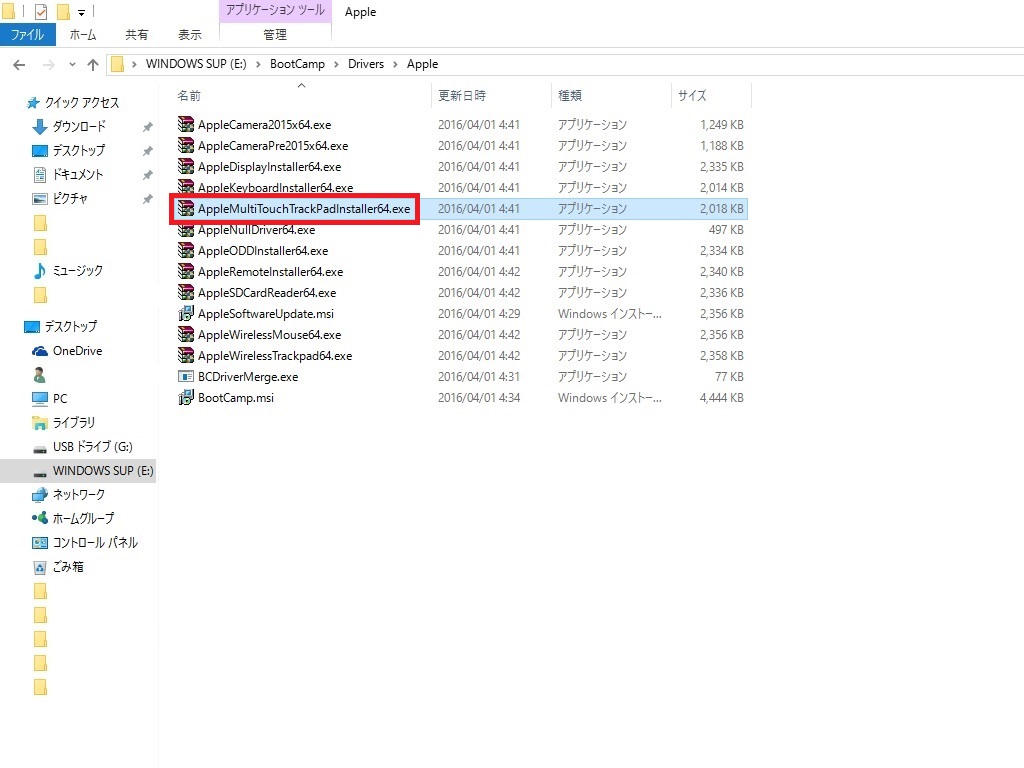The width and height of the screenshot is (1024, 768).
Task: Navigate to BootCamp in the address bar
Action: point(297,64)
